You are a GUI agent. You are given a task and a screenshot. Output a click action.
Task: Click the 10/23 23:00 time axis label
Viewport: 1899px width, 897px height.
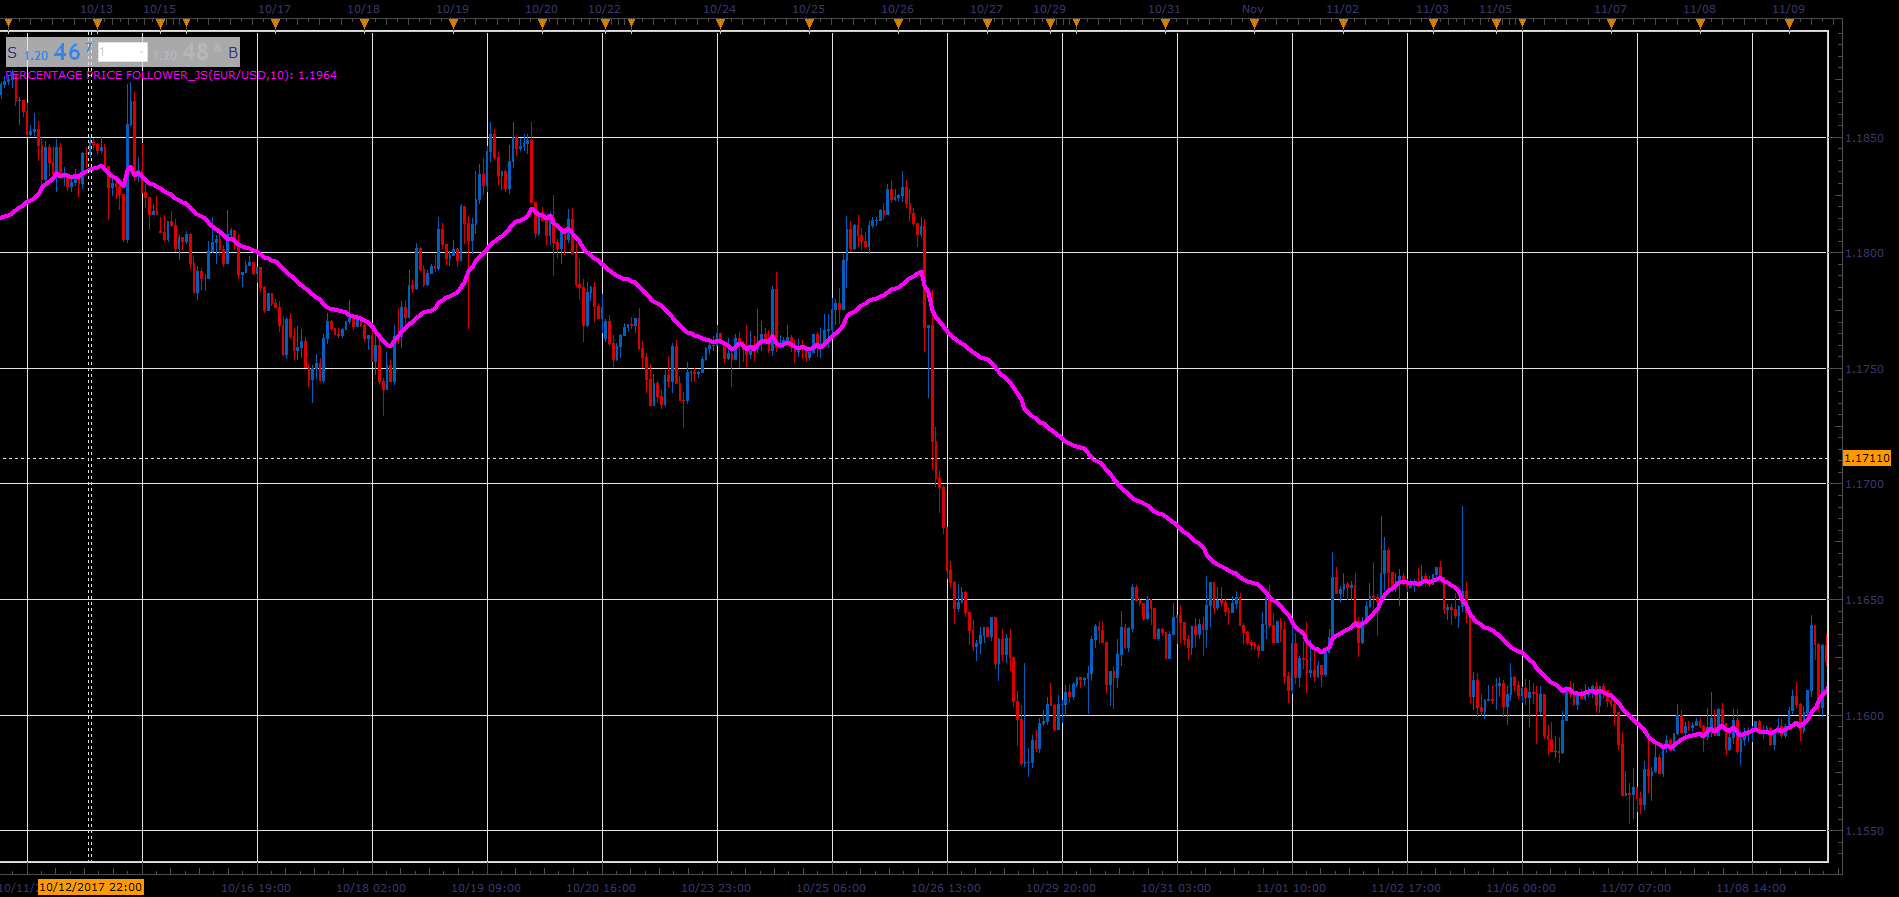[716, 888]
